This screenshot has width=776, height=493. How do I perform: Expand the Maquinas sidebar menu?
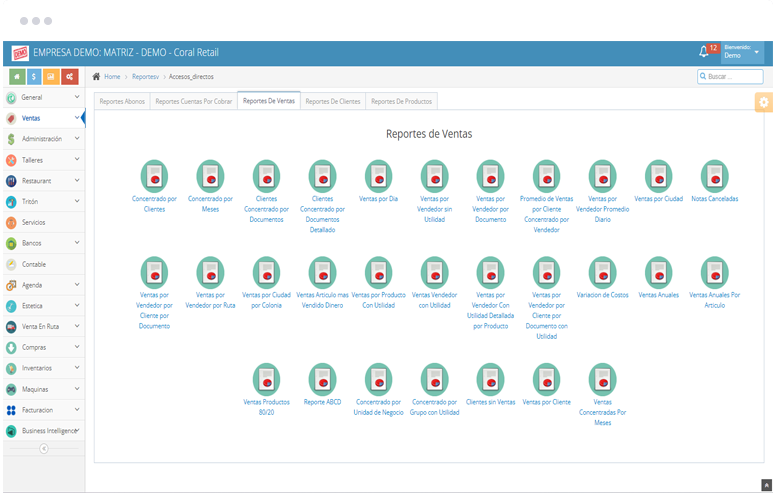click(x=44, y=389)
